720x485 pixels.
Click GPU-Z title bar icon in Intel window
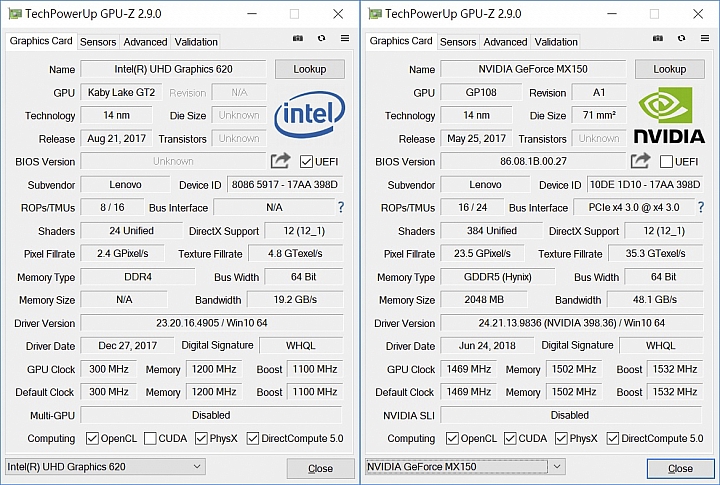click(x=15, y=14)
